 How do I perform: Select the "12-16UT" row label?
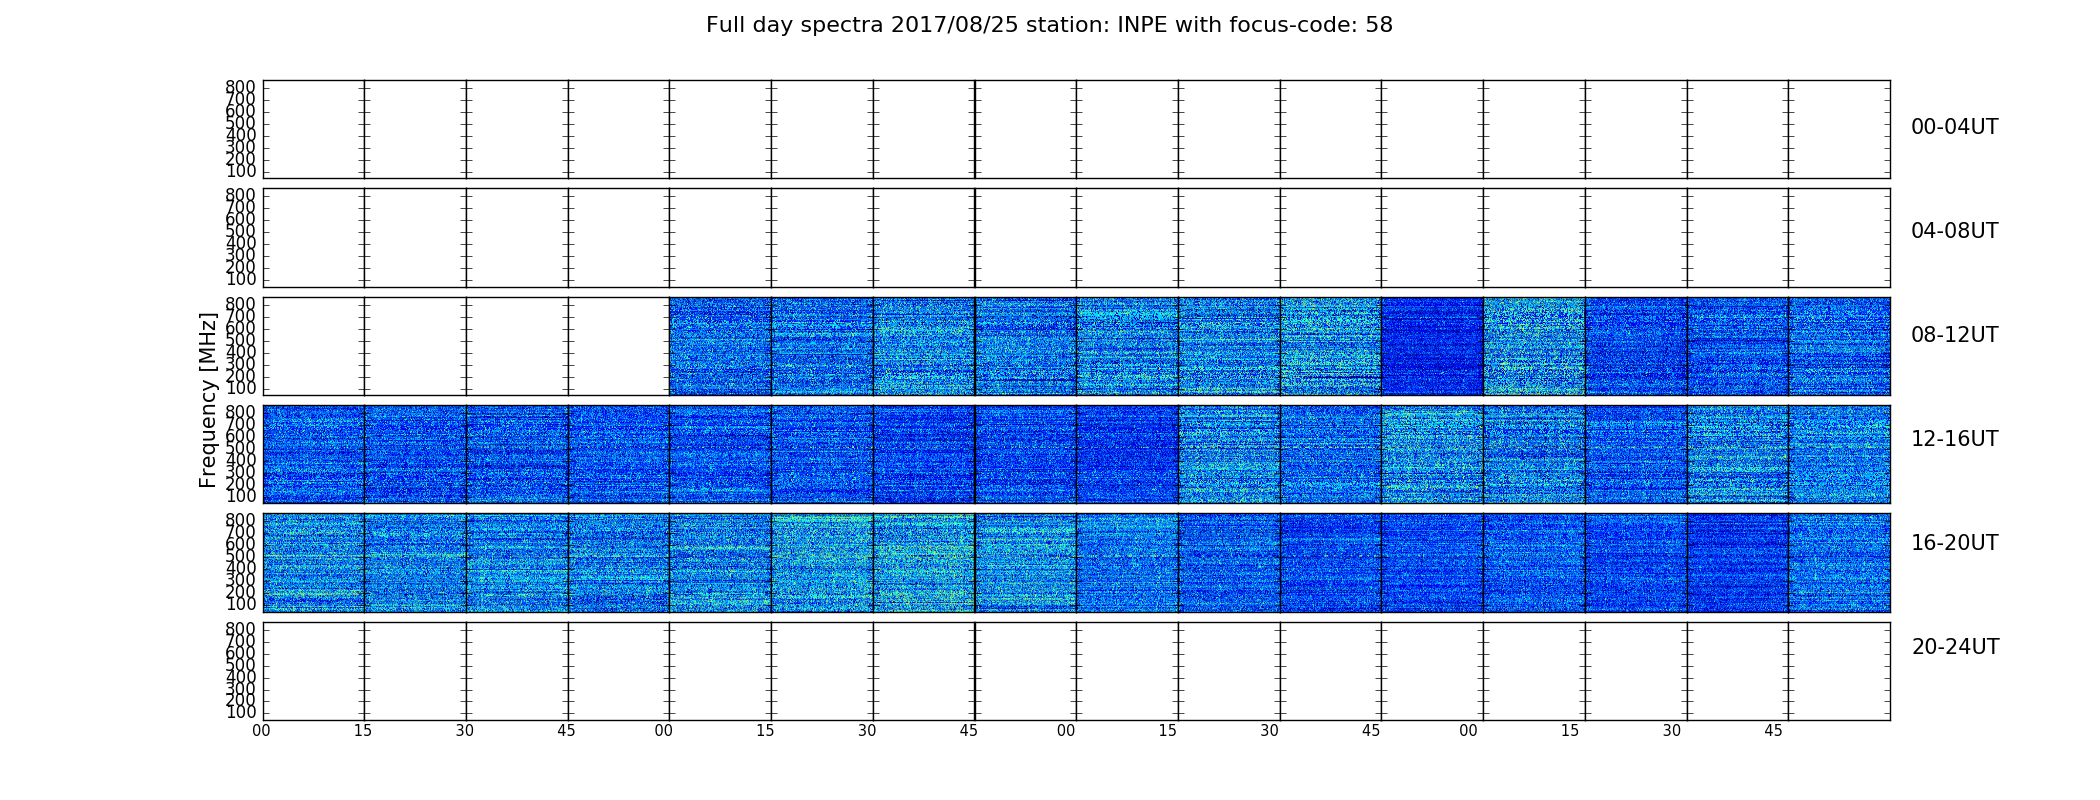(x=1954, y=439)
